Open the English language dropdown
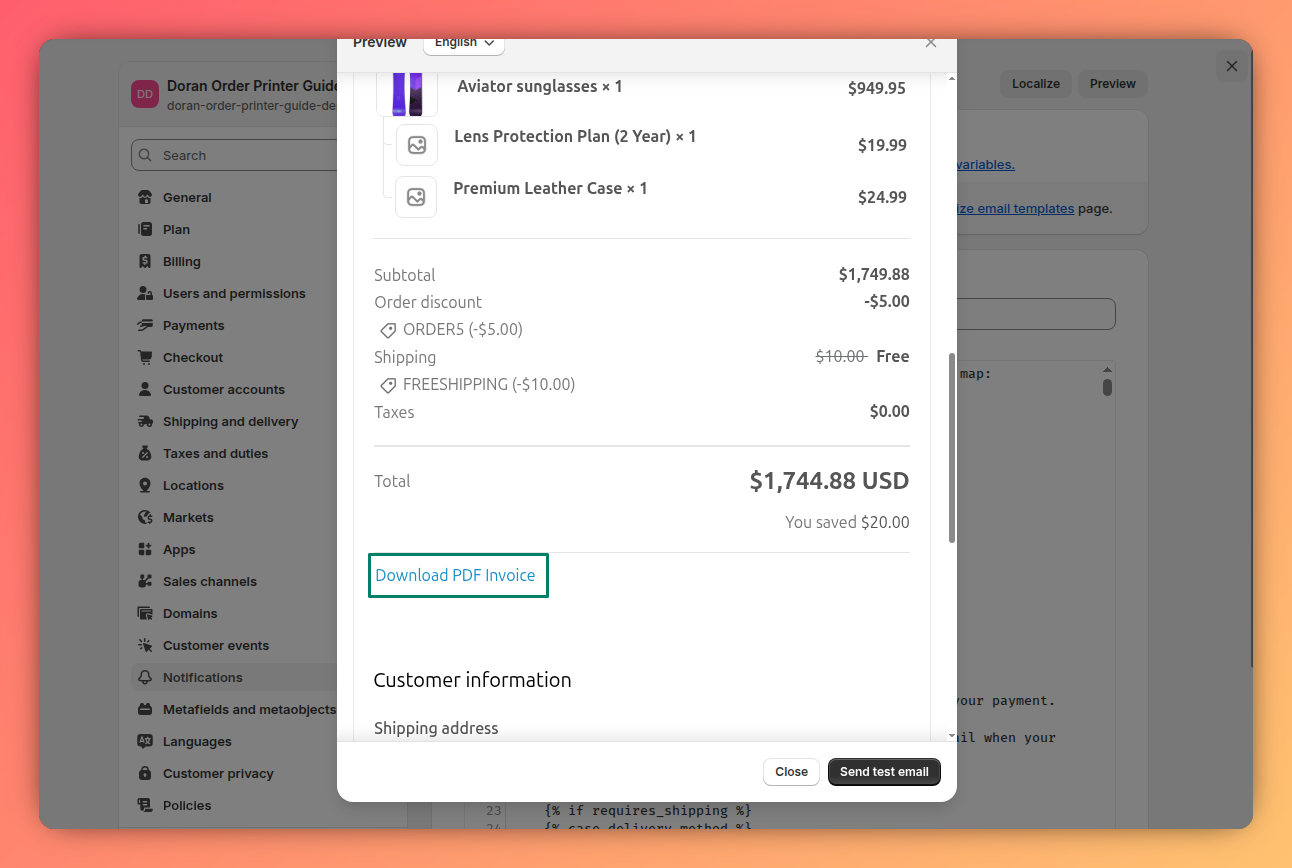 [x=464, y=43]
